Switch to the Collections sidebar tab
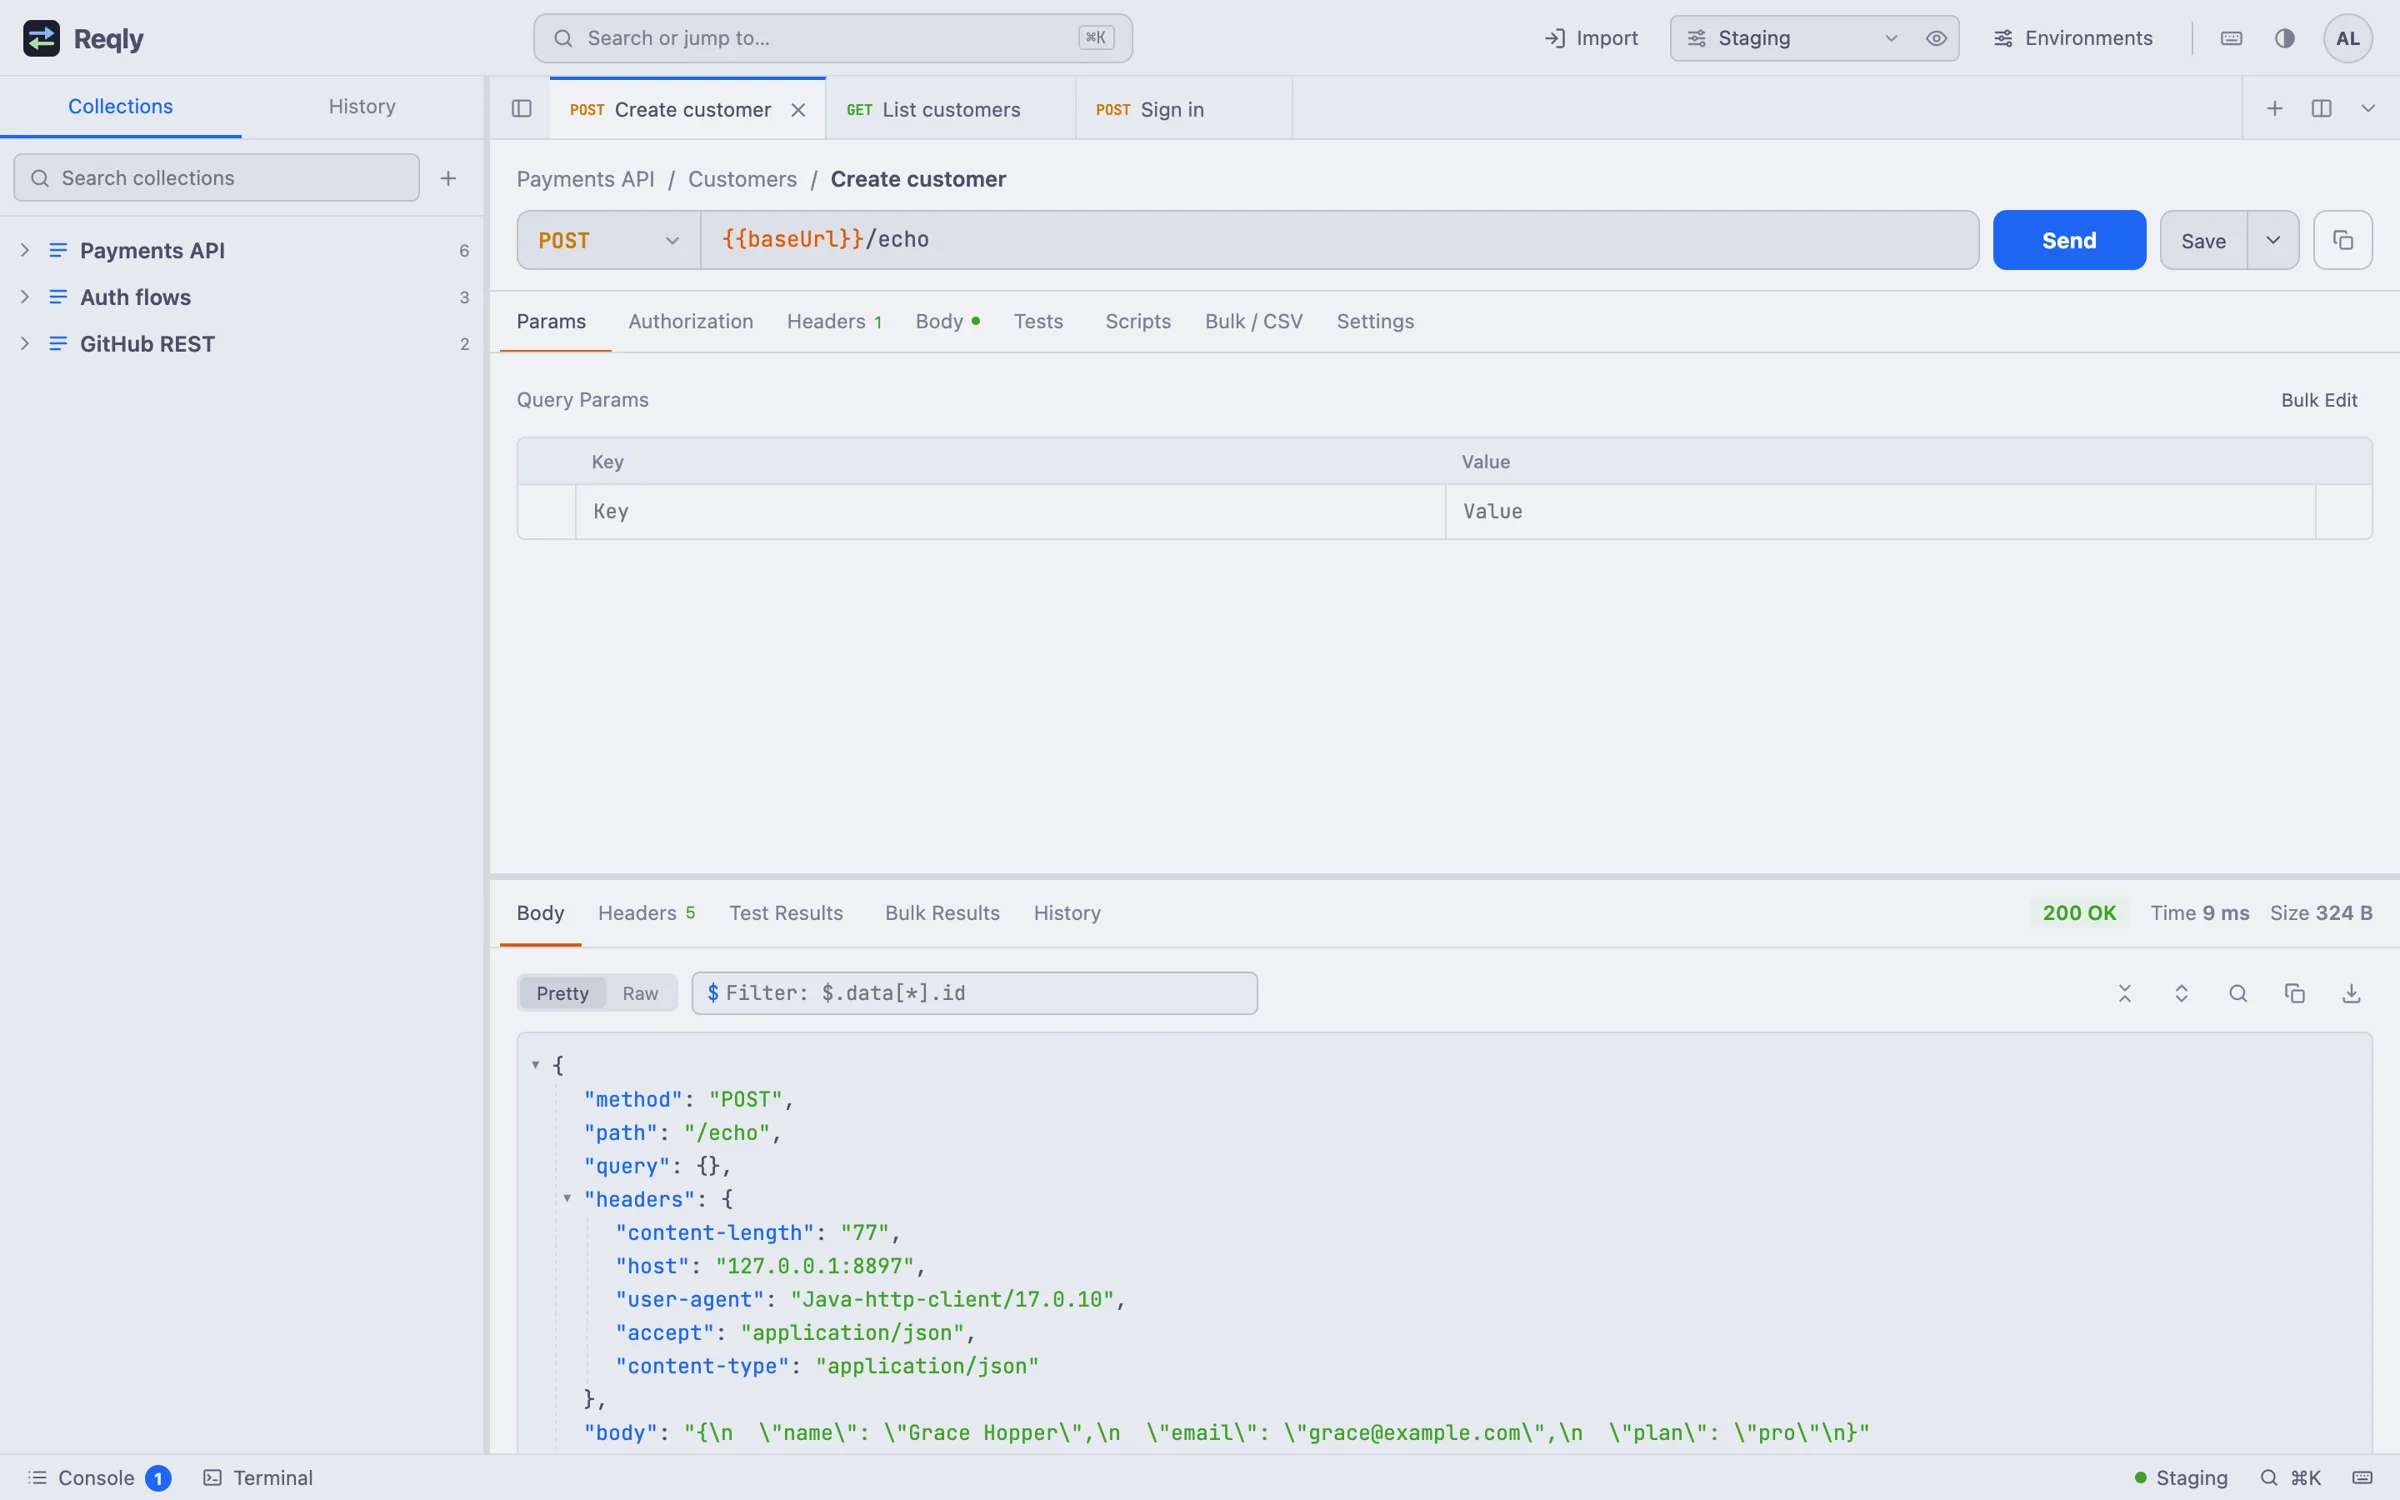2400x1500 pixels. coord(120,106)
